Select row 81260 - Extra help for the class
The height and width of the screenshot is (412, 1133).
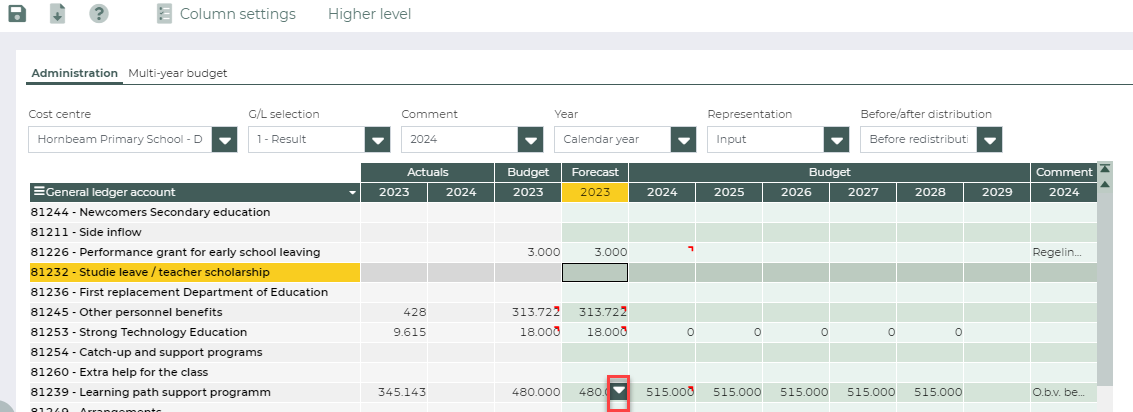(x=195, y=372)
